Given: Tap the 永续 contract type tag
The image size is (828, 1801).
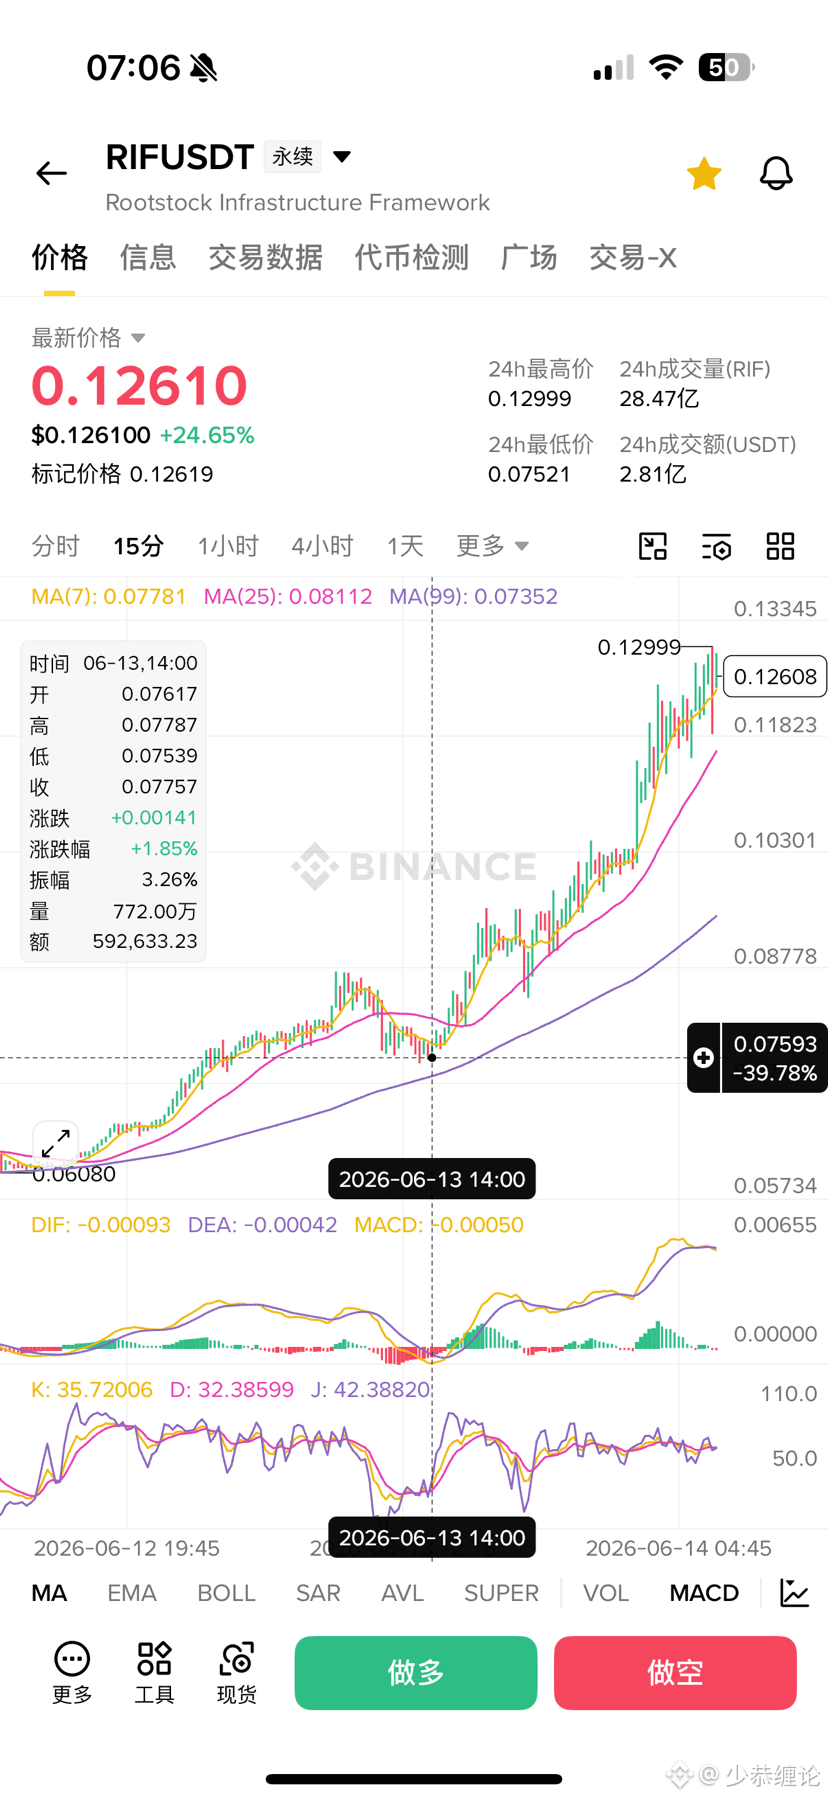Looking at the screenshot, I should [x=293, y=156].
